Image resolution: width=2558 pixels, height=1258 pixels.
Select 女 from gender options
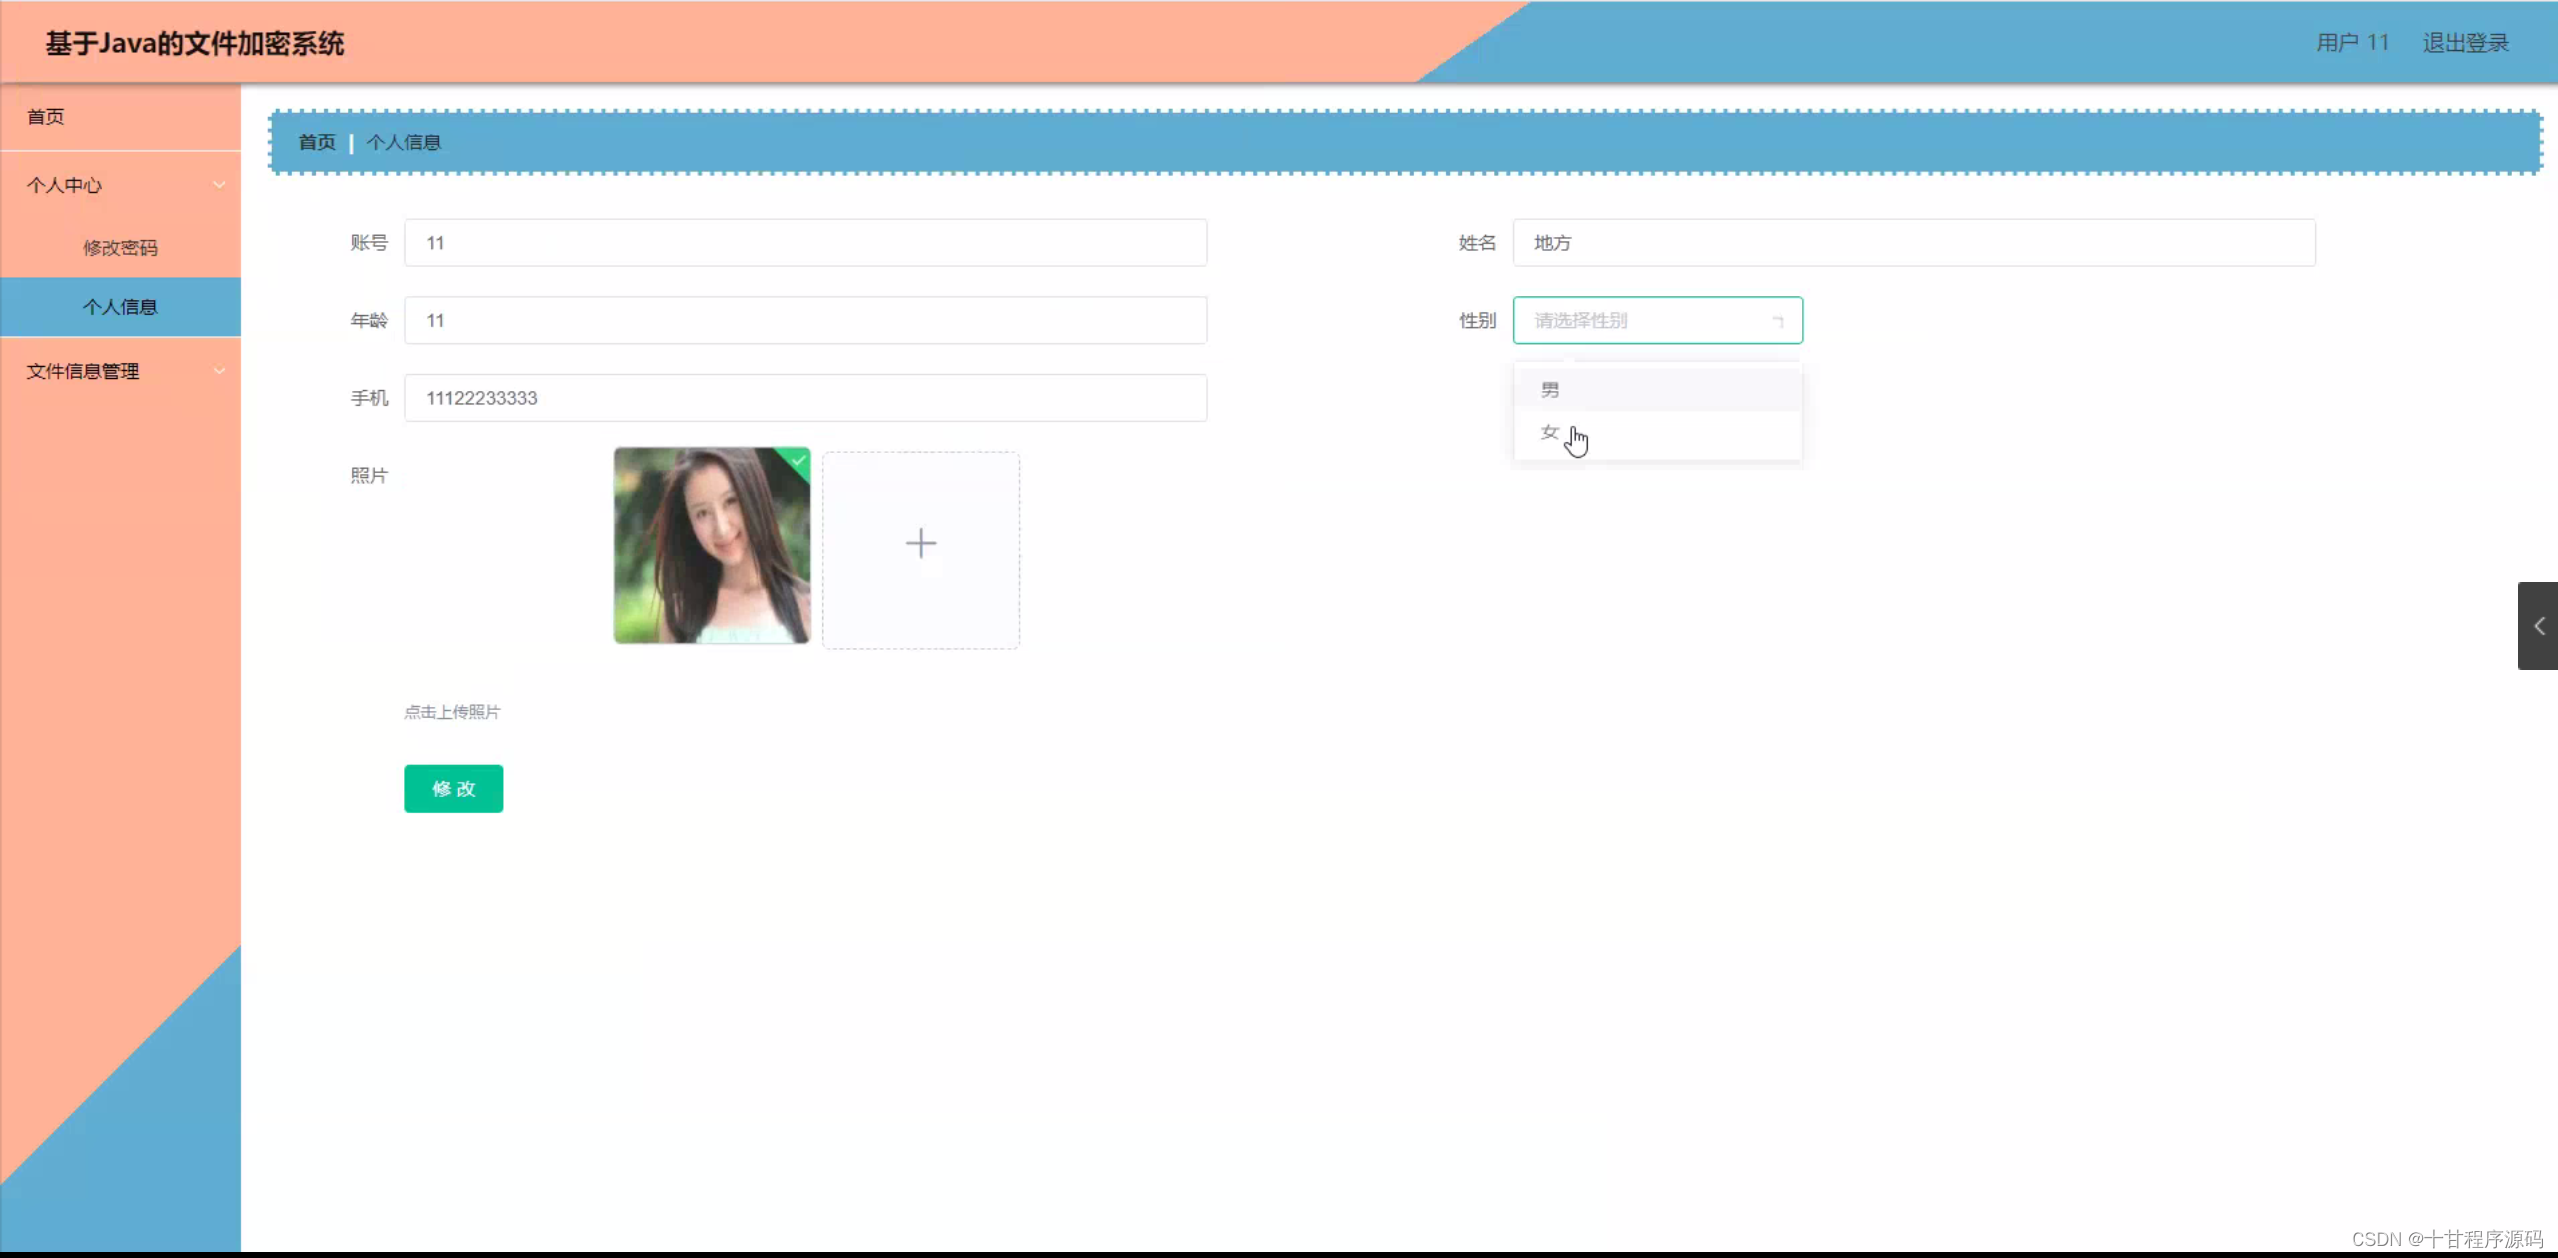1550,433
